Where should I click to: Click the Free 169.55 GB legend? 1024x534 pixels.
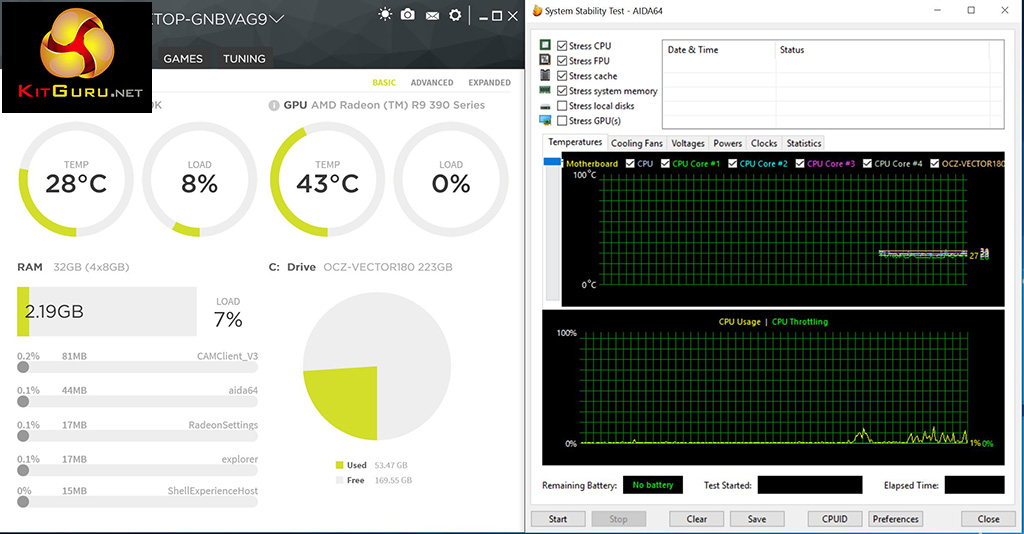click(x=374, y=480)
